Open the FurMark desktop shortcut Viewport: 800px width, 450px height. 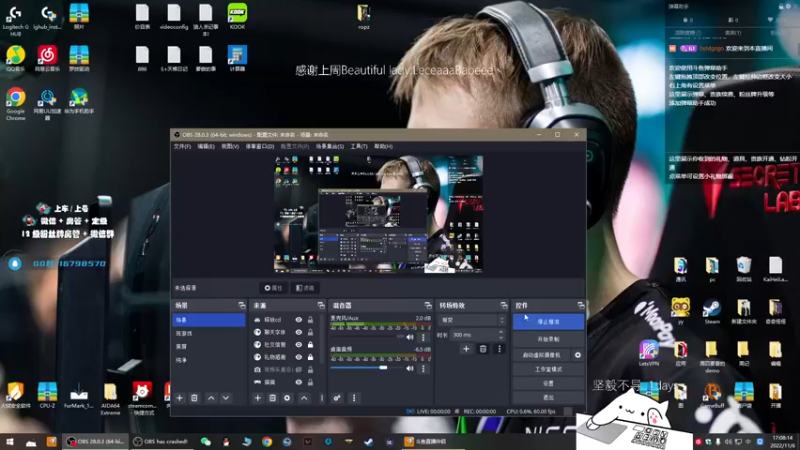coord(79,395)
